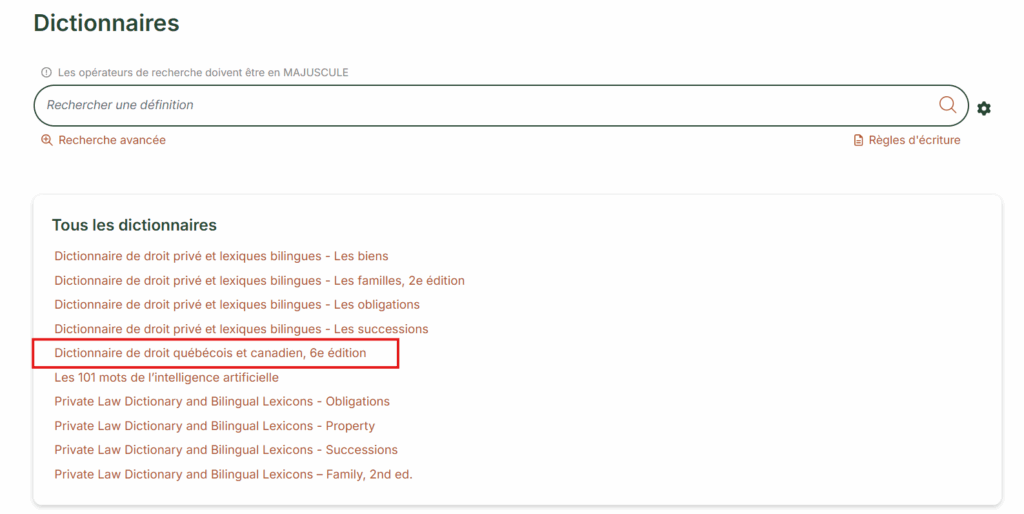Open Private Law Dictionary – Family, 2nd ed.

tap(233, 475)
